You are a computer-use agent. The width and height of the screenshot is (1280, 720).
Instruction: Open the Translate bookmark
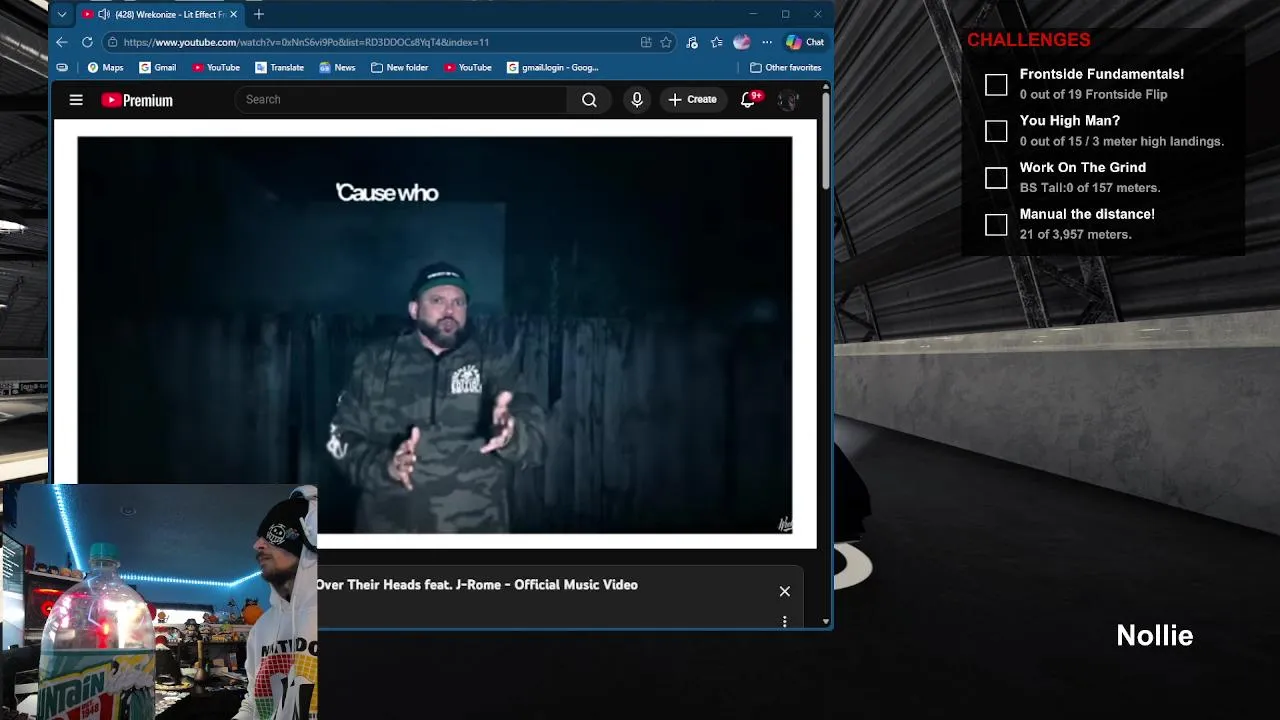click(279, 67)
